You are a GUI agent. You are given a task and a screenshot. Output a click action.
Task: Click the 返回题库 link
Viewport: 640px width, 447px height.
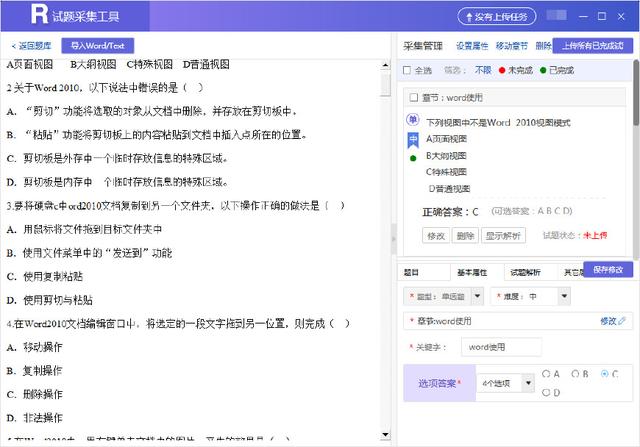(31, 46)
